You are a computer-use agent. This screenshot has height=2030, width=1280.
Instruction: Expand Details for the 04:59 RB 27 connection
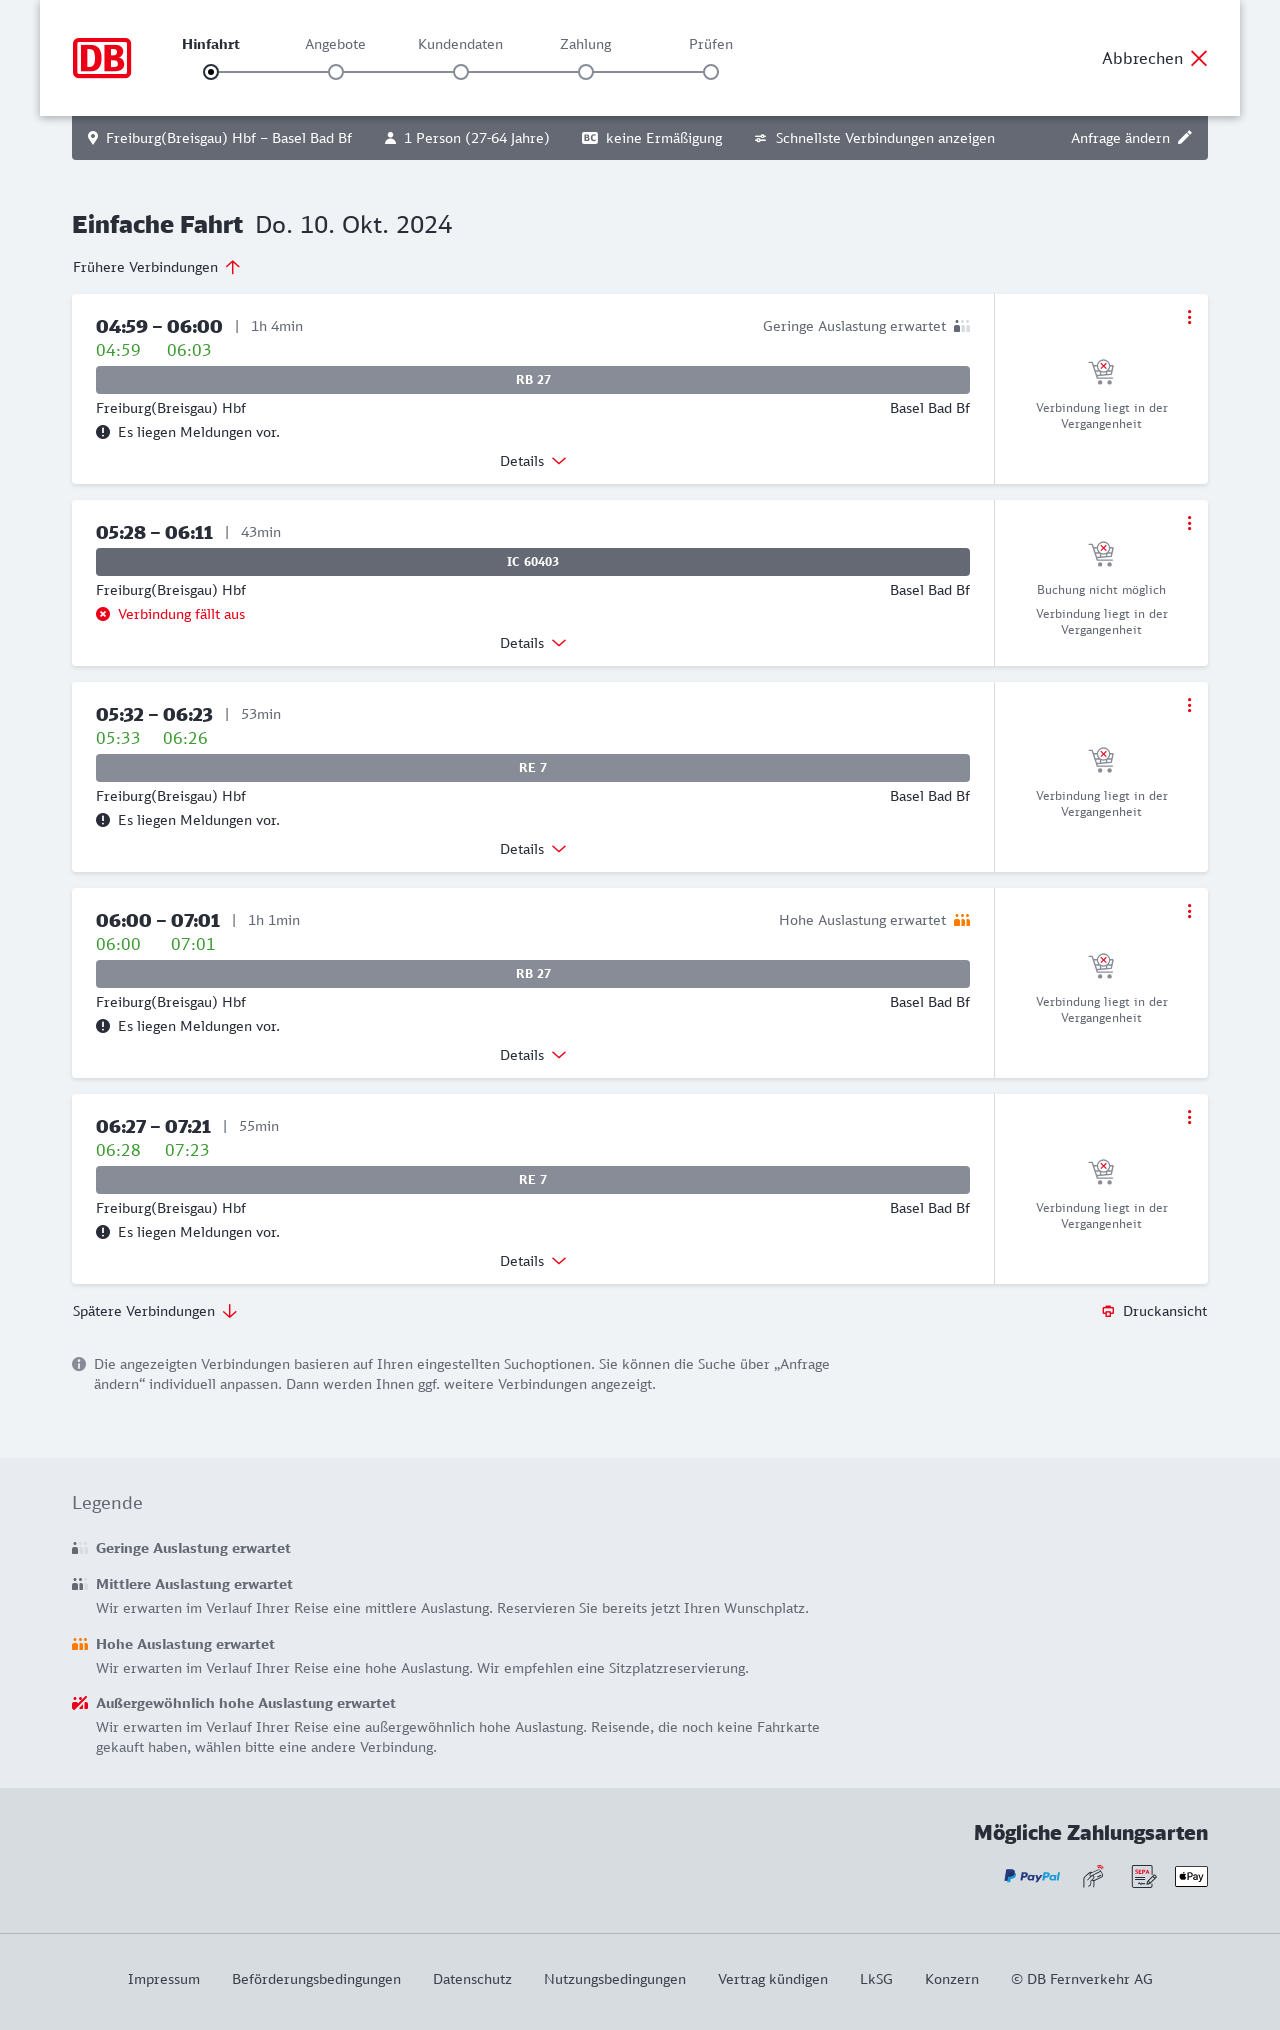[x=533, y=461]
